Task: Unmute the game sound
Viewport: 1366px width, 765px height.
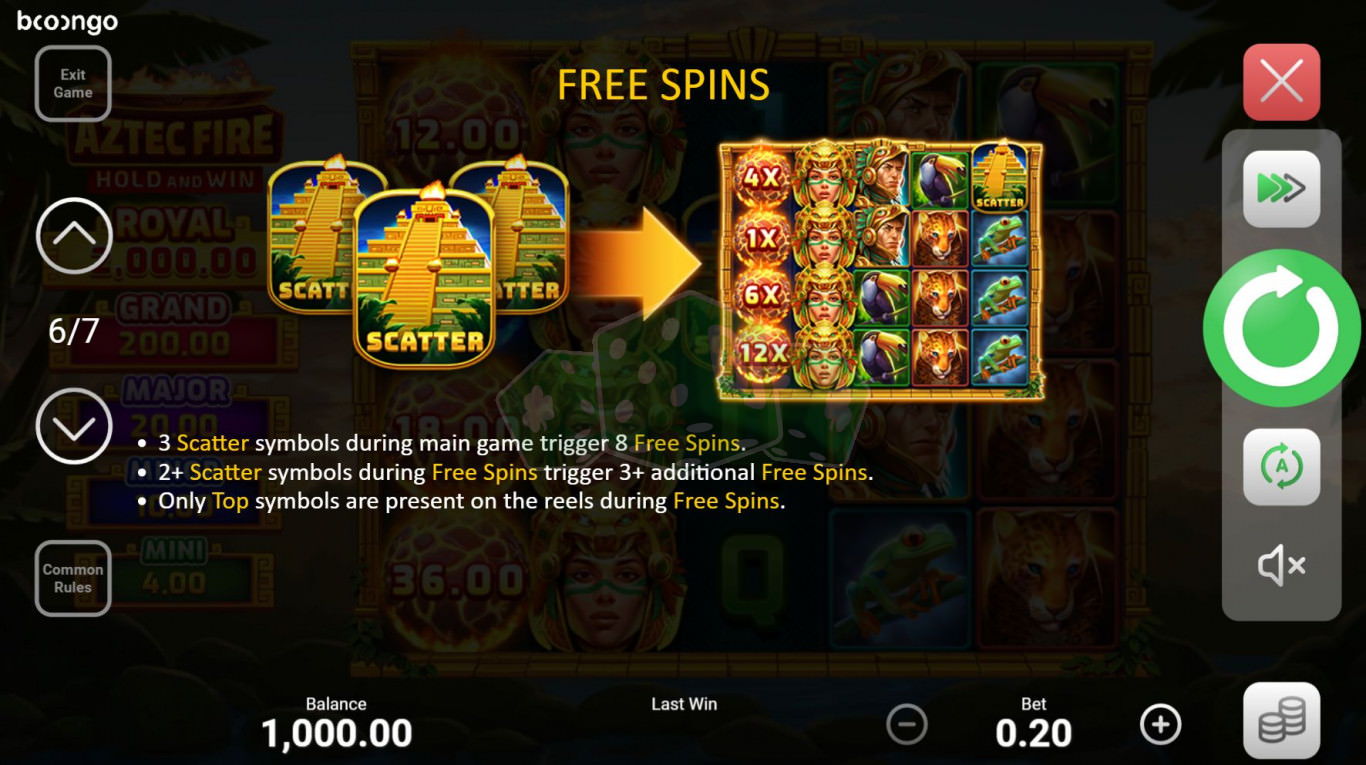Action: point(1281,566)
